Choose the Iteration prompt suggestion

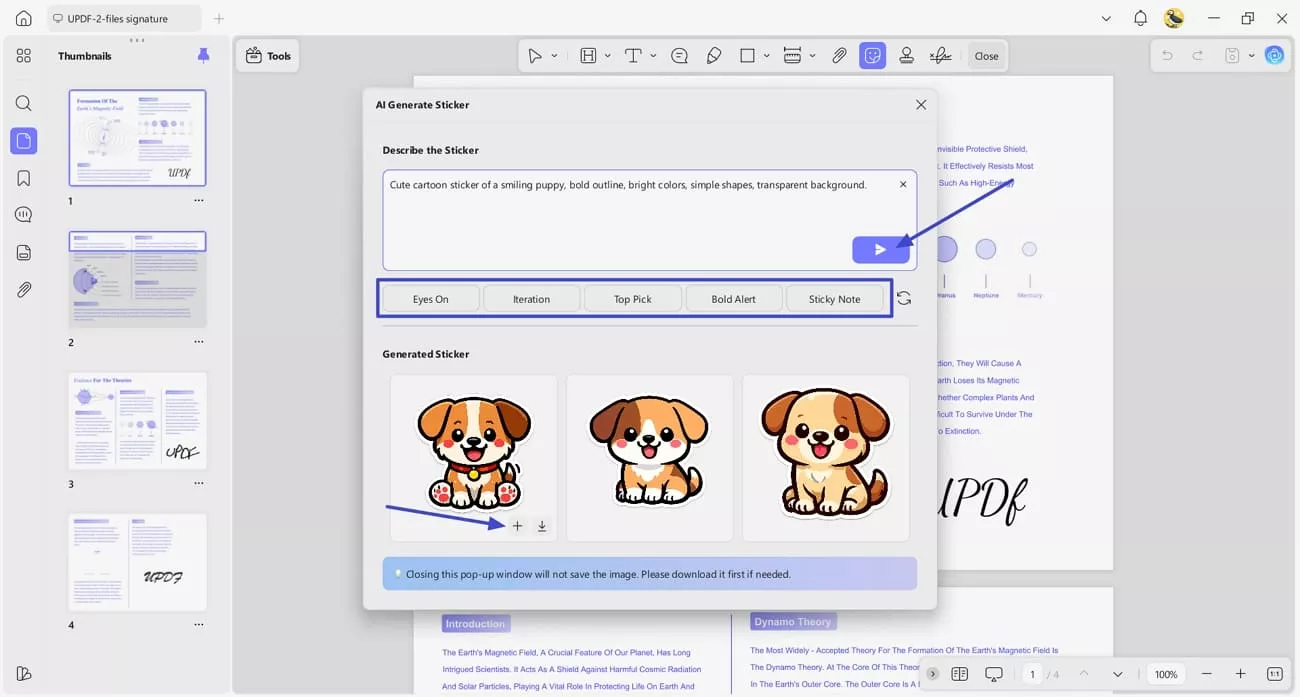tap(531, 299)
